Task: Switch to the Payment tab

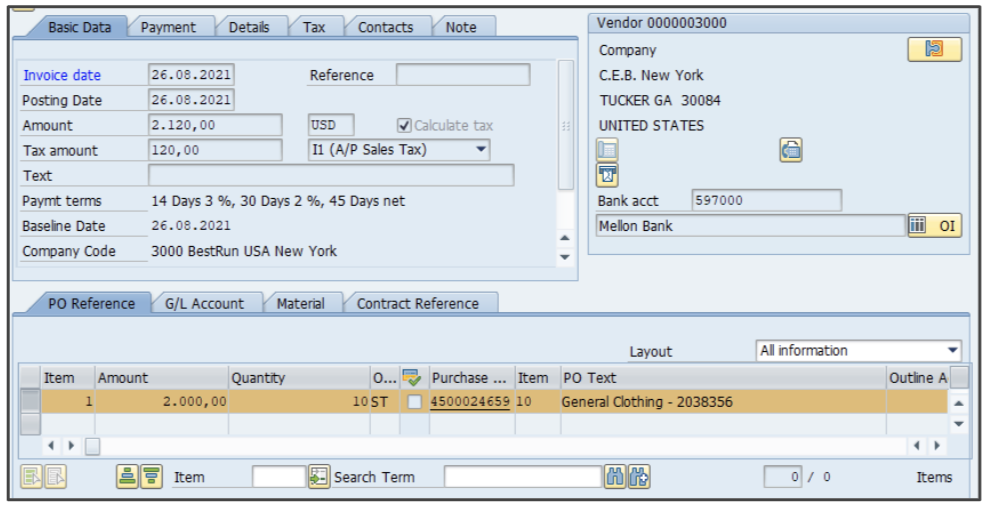Action: tap(168, 27)
